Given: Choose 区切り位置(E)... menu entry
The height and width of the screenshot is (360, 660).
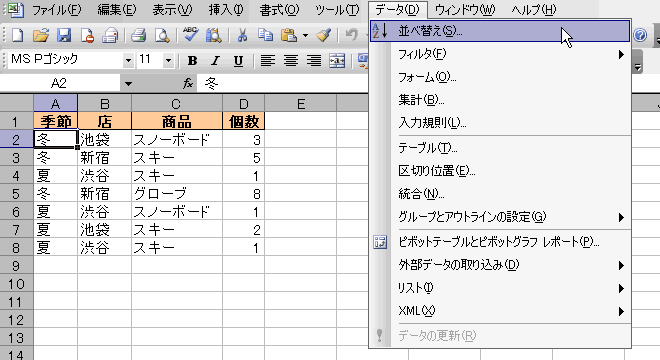Looking at the screenshot, I should click(x=500, y=171).
